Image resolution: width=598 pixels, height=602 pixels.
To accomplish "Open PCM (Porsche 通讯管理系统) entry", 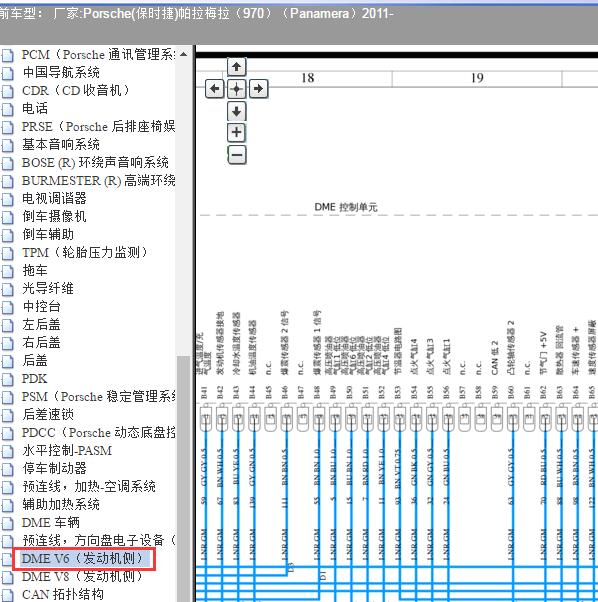I will tap(98, 55).
